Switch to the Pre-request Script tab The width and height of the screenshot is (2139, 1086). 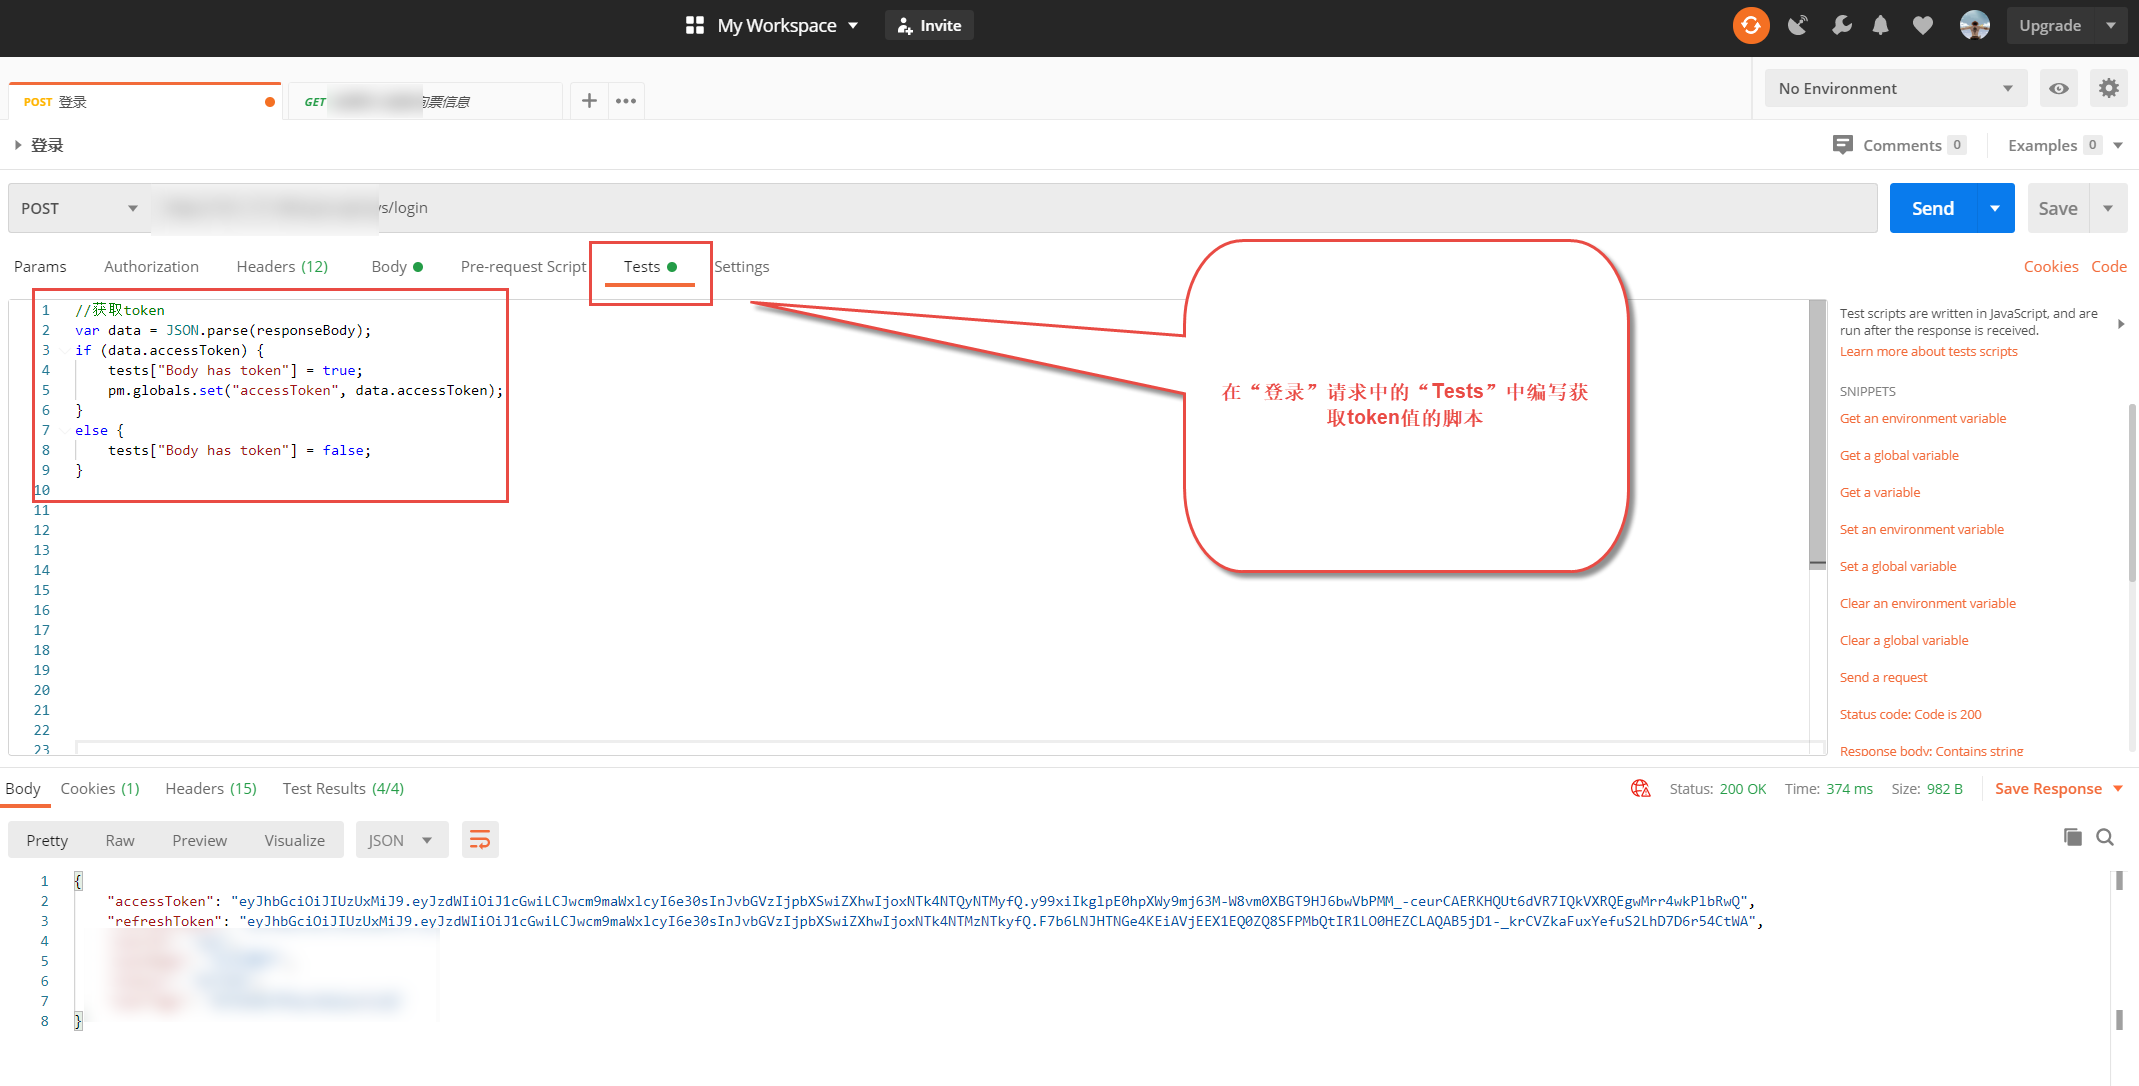(x=523, y=266)
